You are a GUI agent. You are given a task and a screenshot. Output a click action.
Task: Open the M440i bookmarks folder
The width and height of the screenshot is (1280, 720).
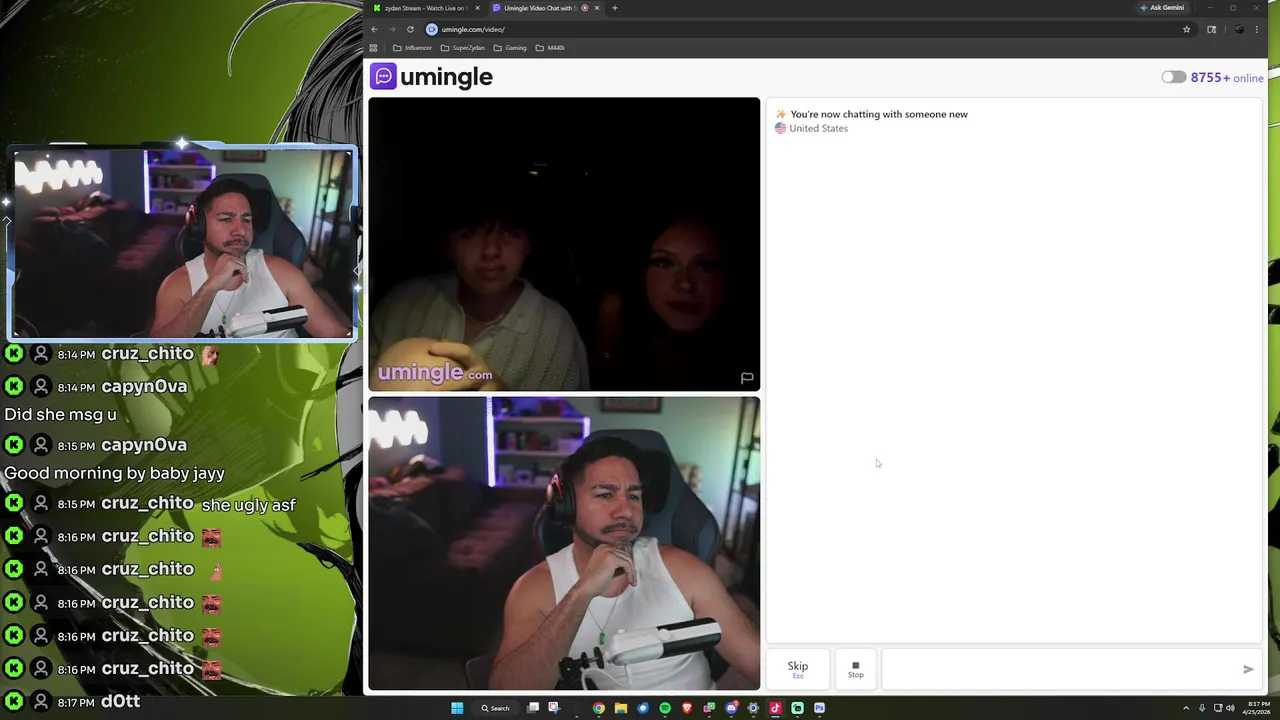(x=551, y=48)
